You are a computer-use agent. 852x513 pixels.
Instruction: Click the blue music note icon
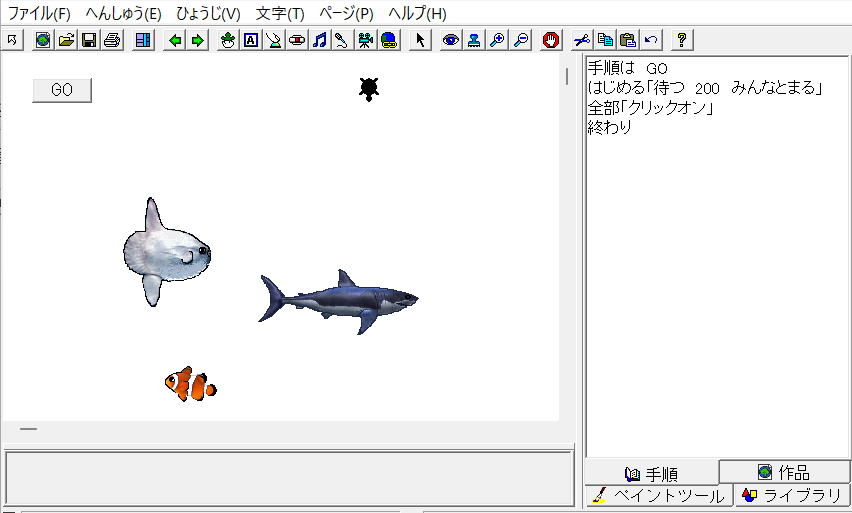pyautogui.click(x=320, y=40)
